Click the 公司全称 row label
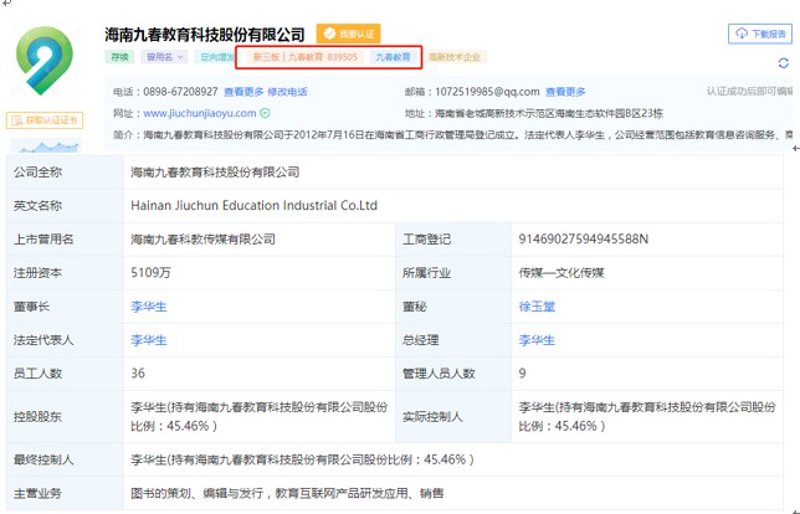 (x=38, y=172)
